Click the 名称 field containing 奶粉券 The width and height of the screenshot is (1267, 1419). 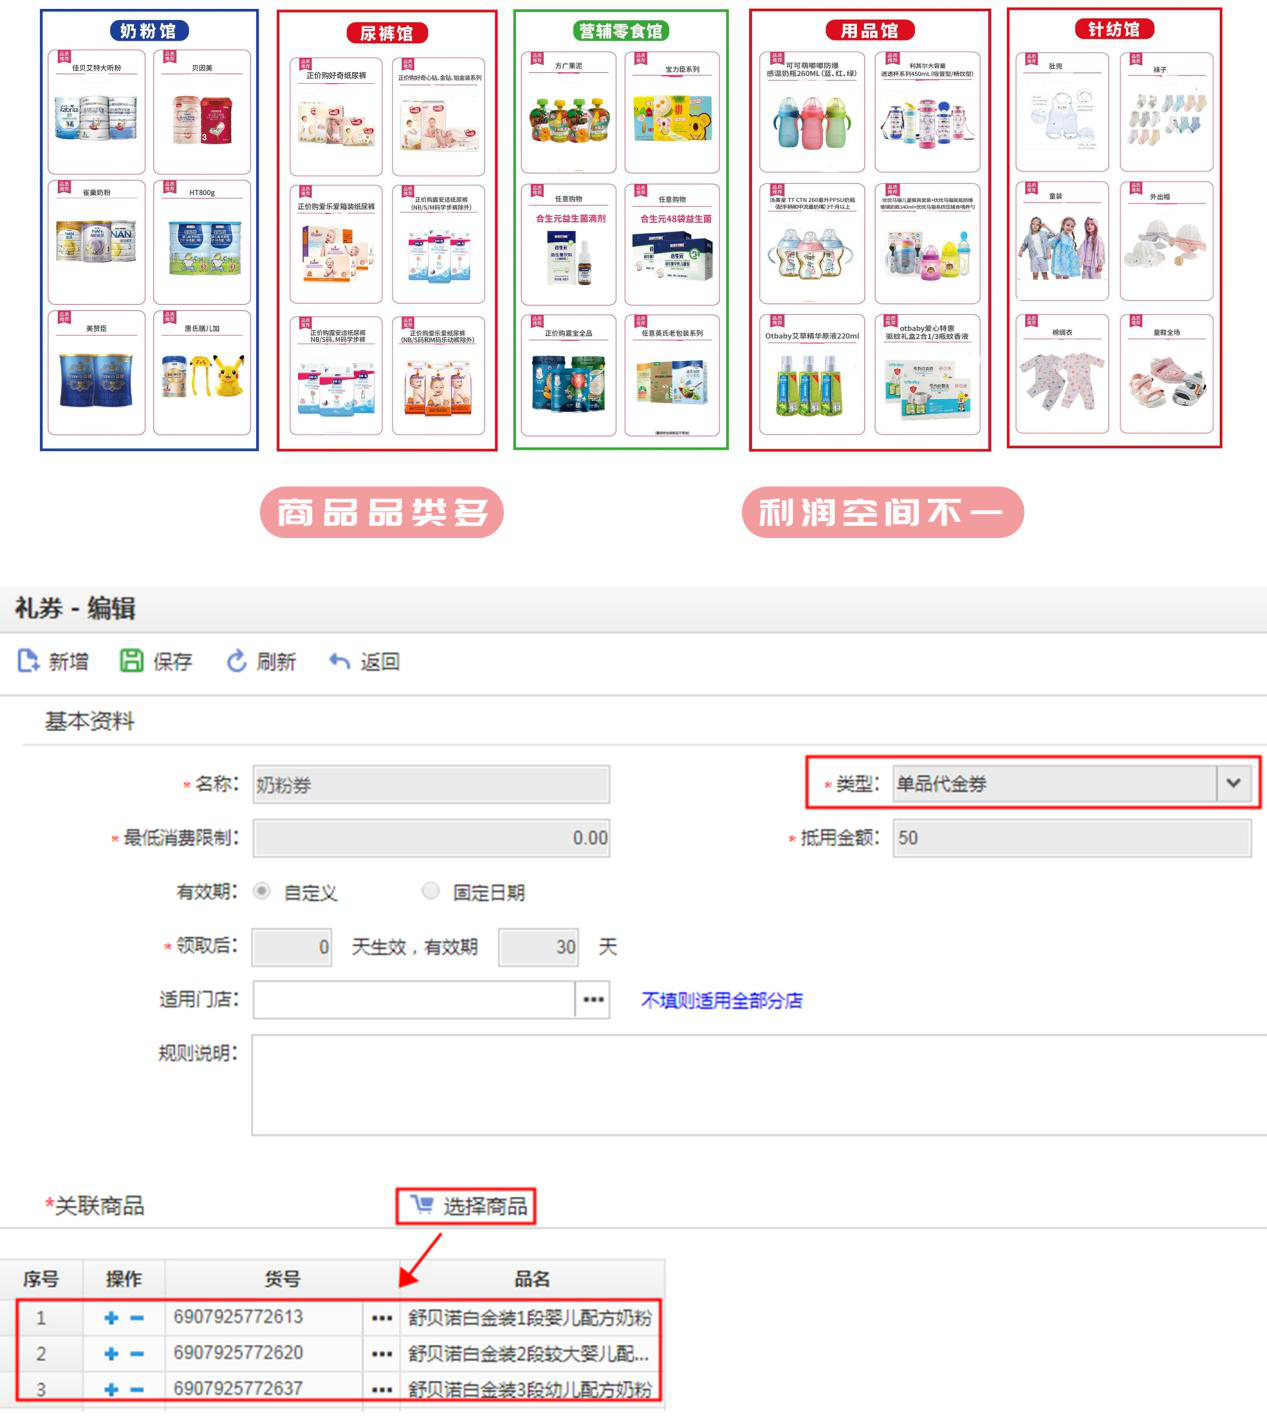tap(430, 784)
